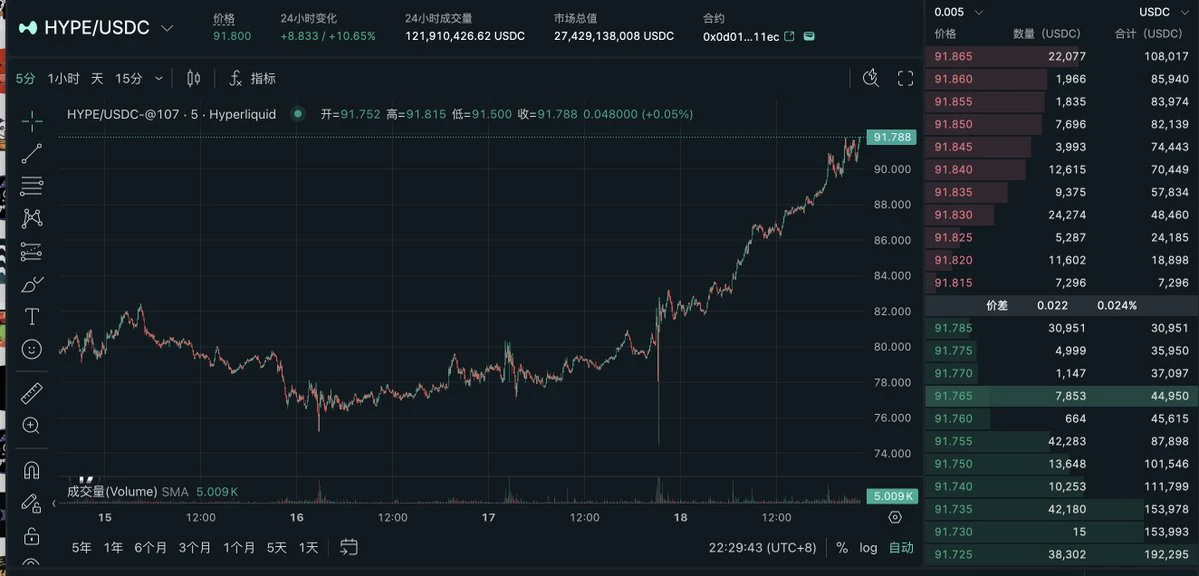Toggle the stay in drawing mode pencil-lock
This screenshot has height=576, width=1199.
pyautogui.click(x=31, y=503)
